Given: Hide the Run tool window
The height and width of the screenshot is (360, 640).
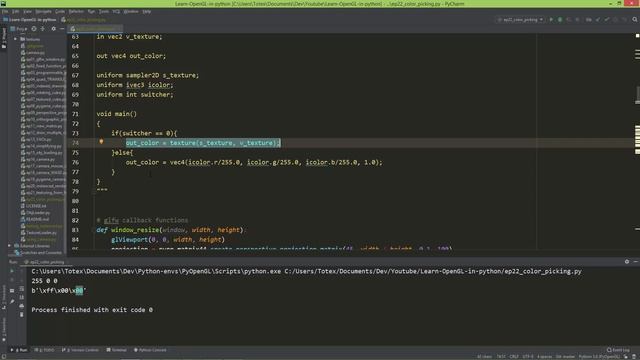Looking at the screenshot, I should click(x=636, y=262).
